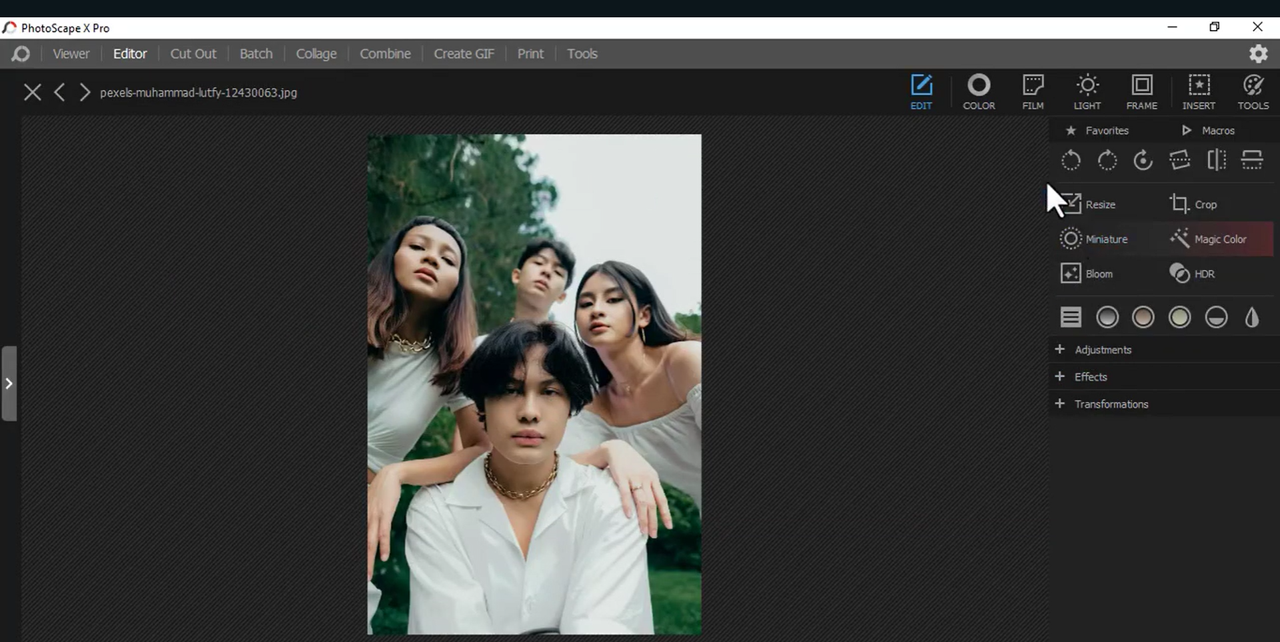Select the Resize tool

pos(1088,204)
